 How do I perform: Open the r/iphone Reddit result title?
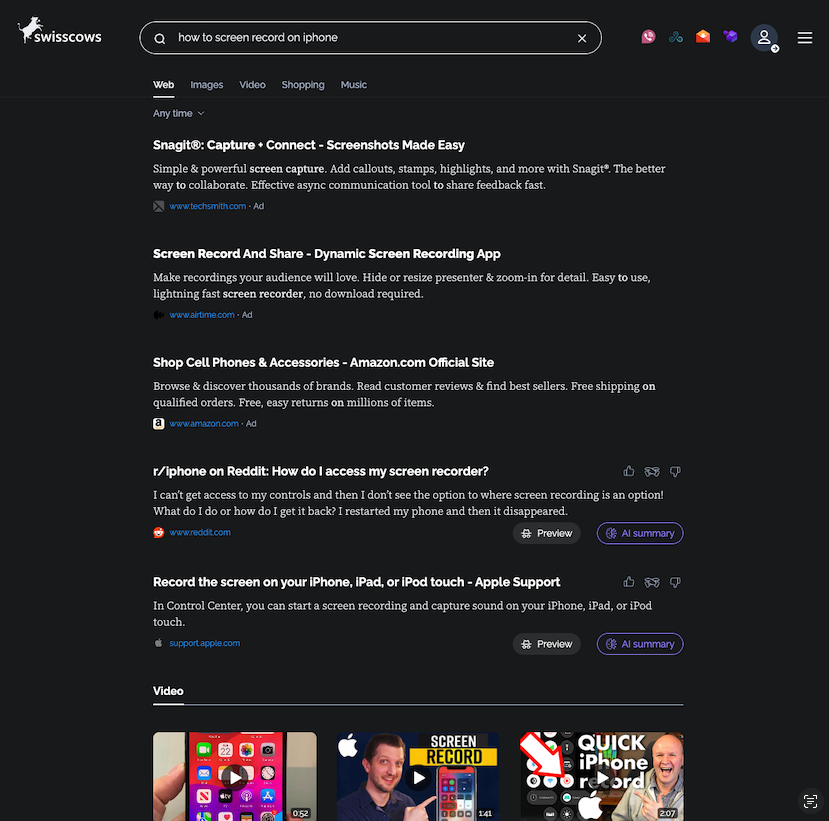320,471
